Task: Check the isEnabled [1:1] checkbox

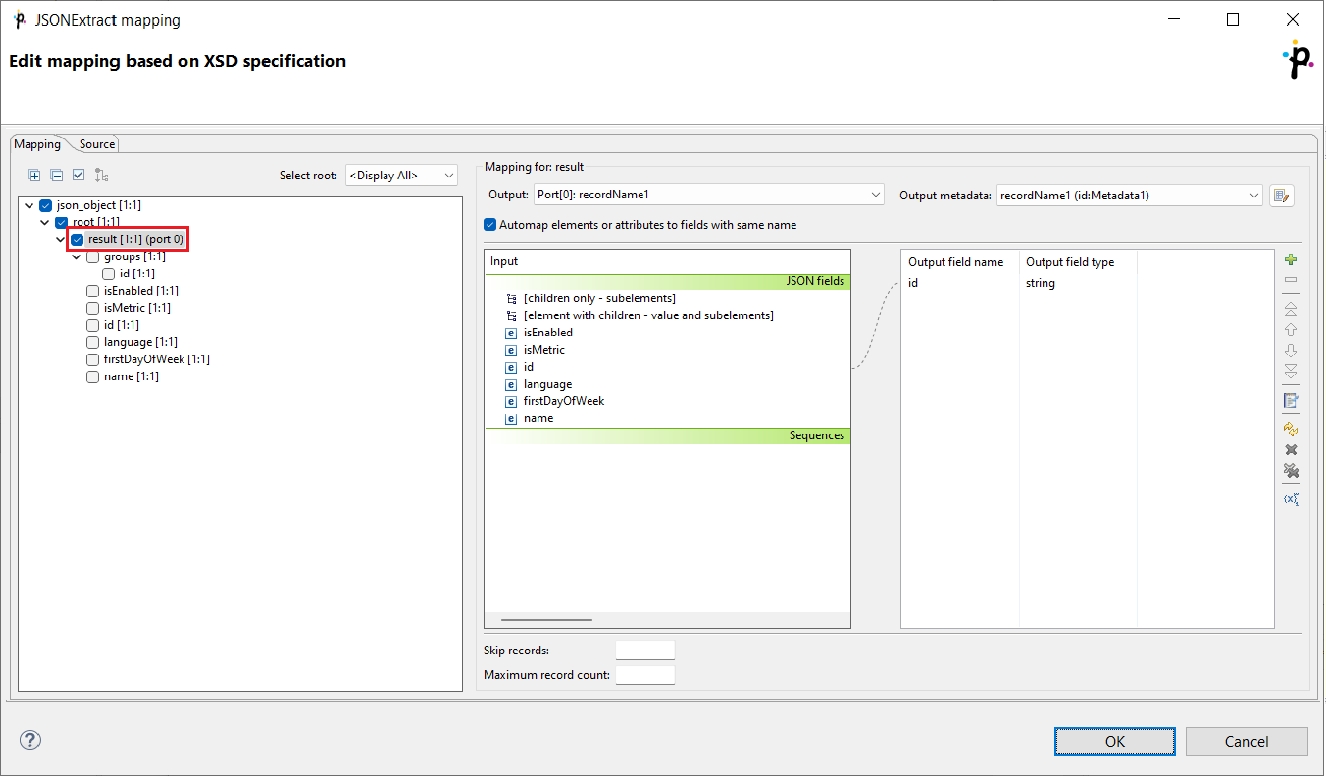Action: (x=93, y=291)
